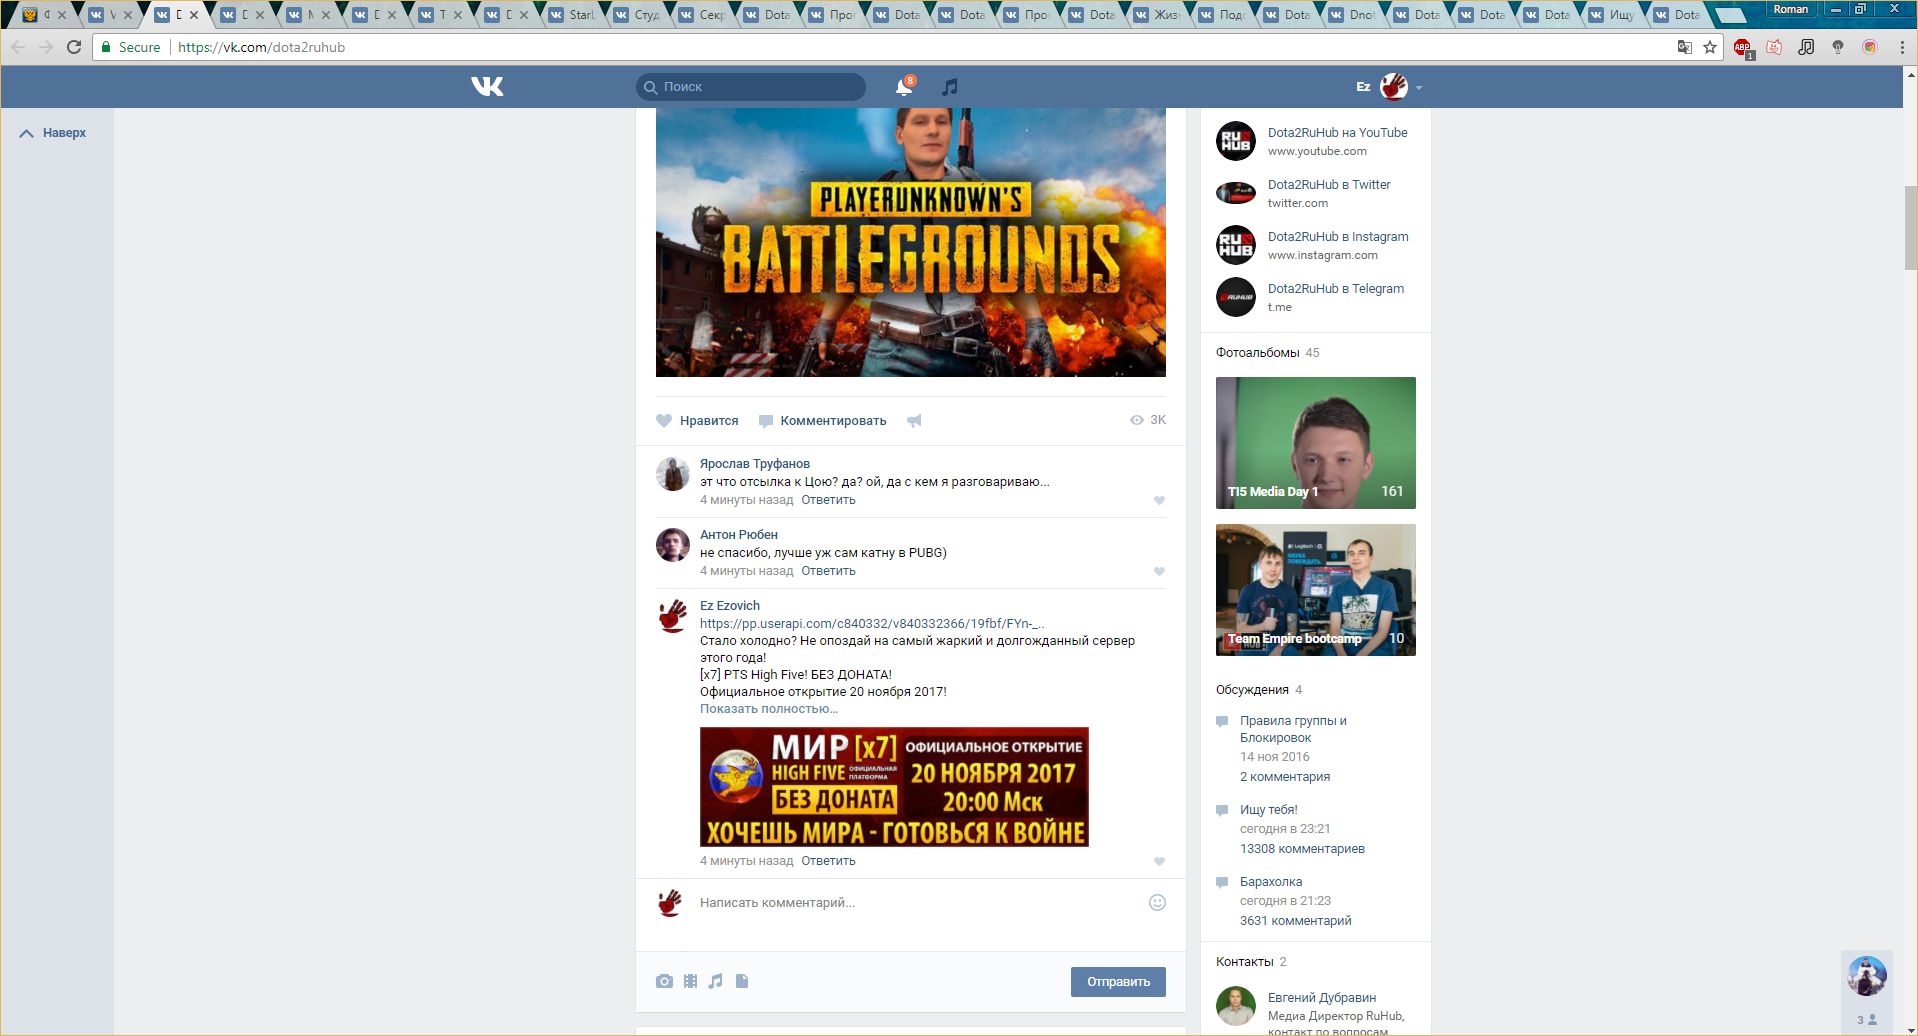Switch to the Ищу browser tab

(x=1613, y=15)
